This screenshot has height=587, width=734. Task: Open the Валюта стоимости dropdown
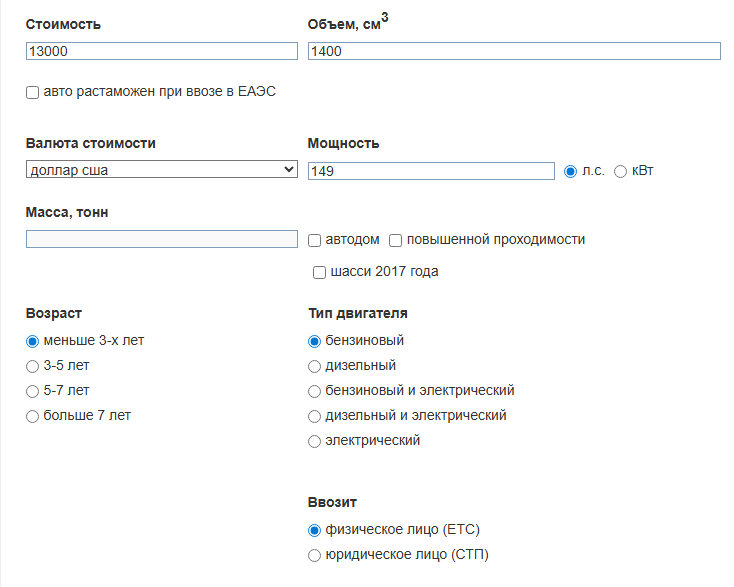click(x=161, y=169)
